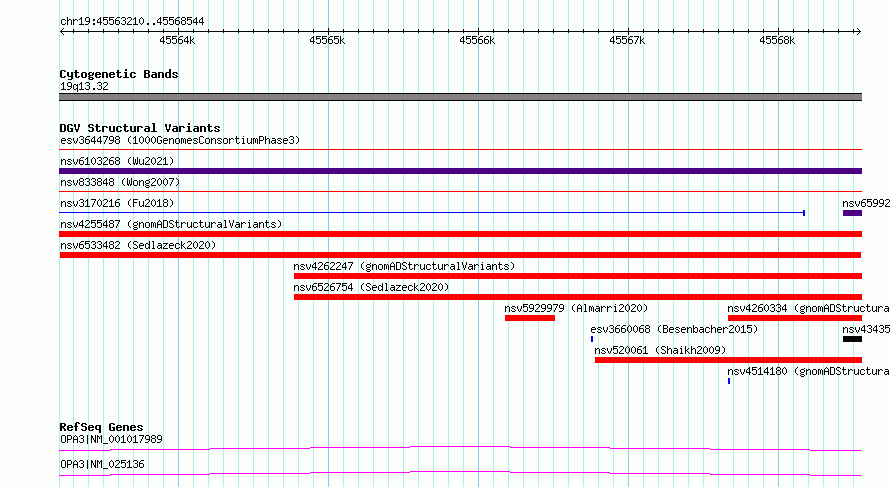Click the tiny blue esv3660068 marker
Image resolution: width=890 pixels, height=487 pixels.
tap(592, 339)
